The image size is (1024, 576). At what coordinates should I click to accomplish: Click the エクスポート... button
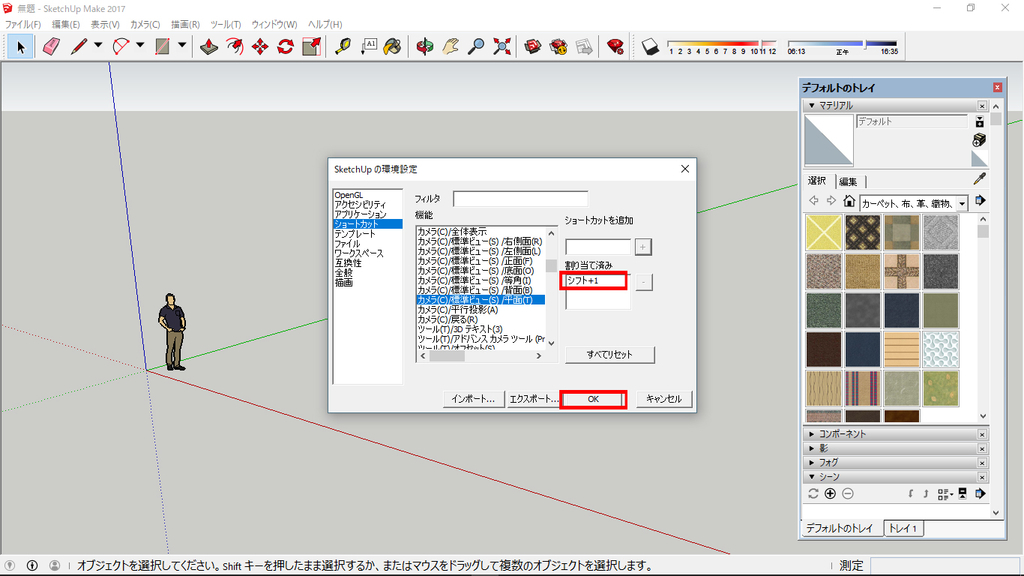click(533, 399)
